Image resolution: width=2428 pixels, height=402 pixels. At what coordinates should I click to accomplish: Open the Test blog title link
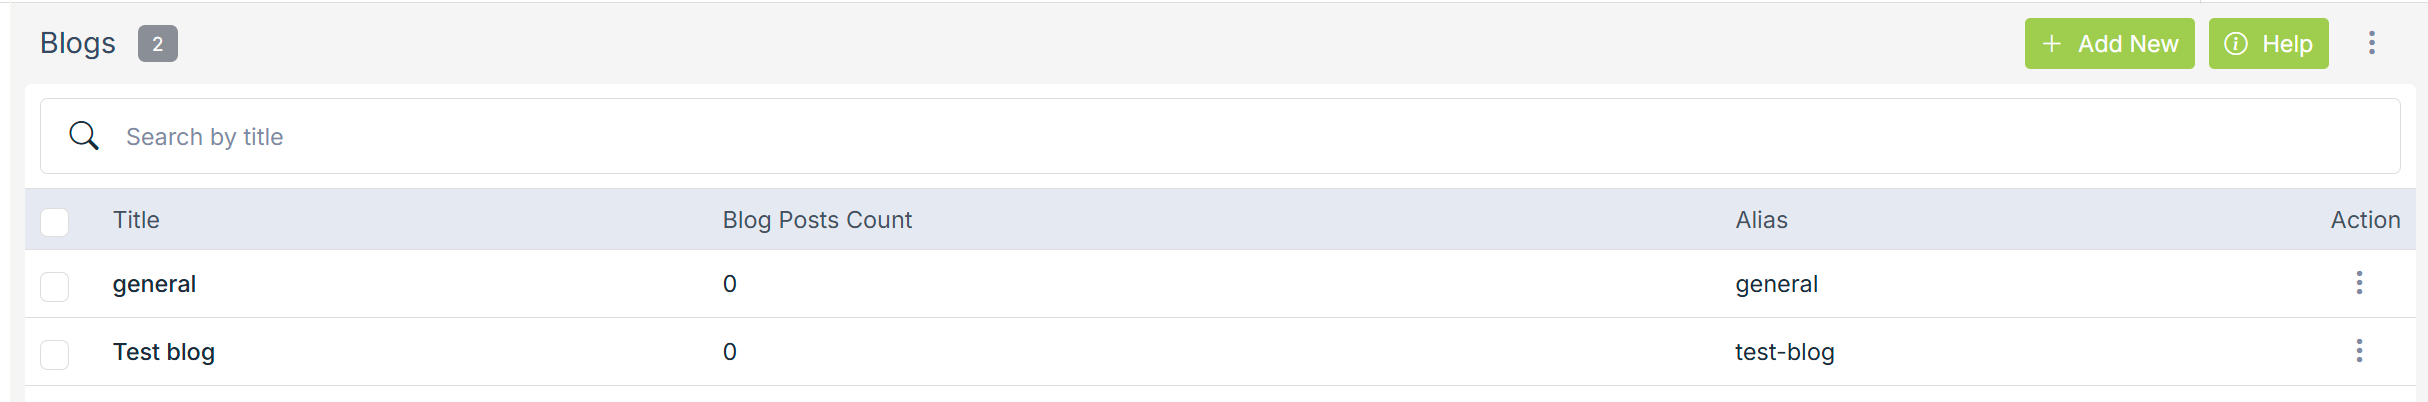[x=164, y=352]
